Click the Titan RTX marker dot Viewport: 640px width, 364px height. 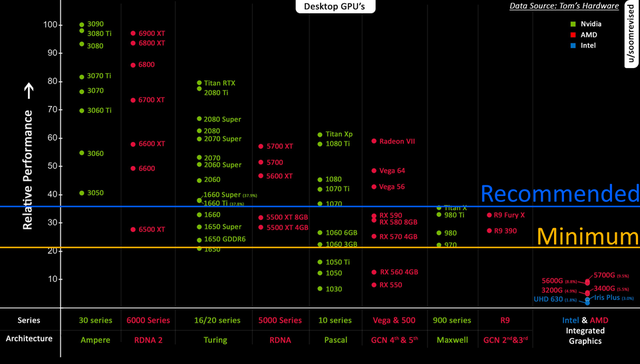tap(199, 83)
